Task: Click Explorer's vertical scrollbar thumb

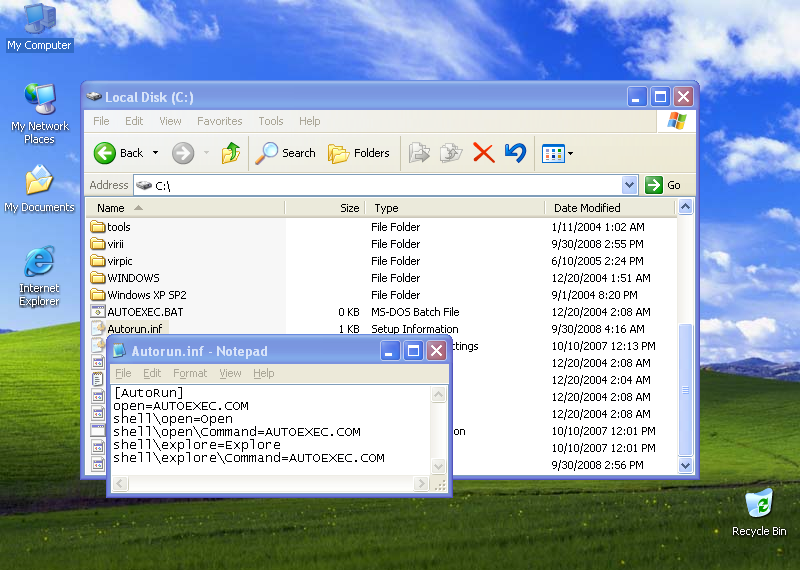Action: point(685,390)
